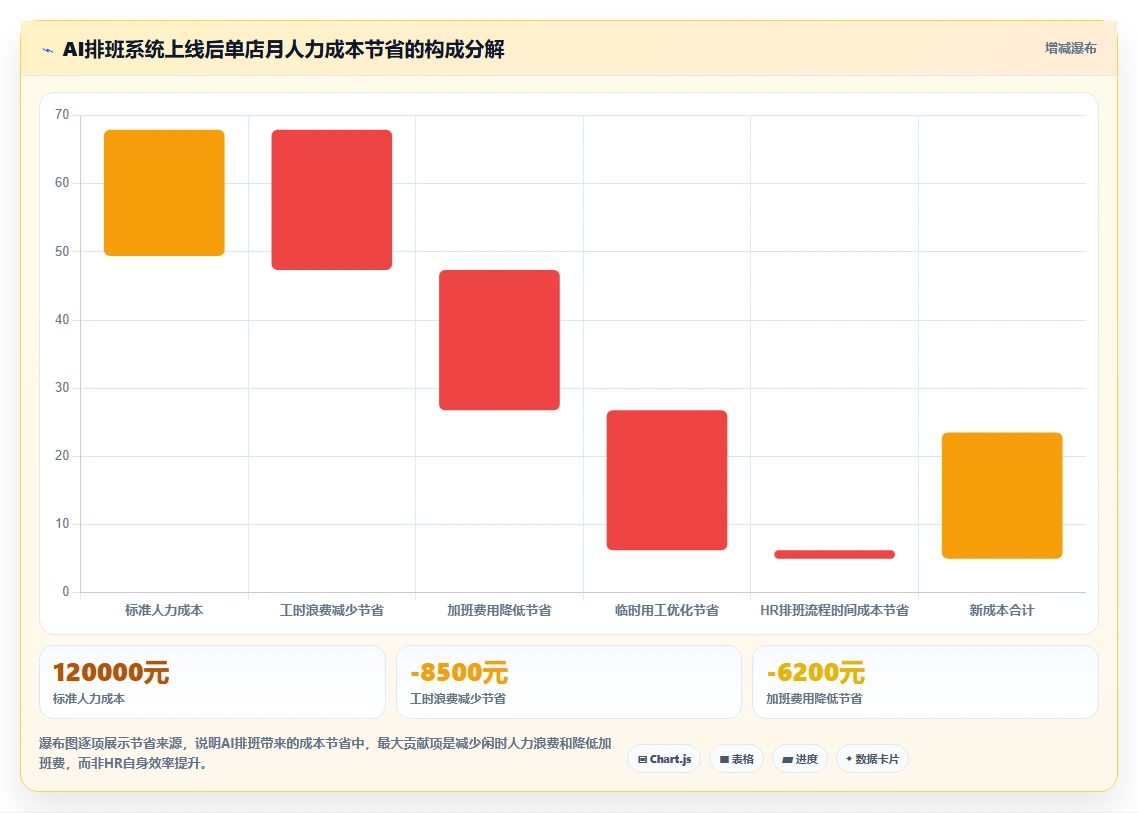This screenshot has width=1138, height=813.
Task: Click x-axis label 新成本合计
Action: 1002,610
